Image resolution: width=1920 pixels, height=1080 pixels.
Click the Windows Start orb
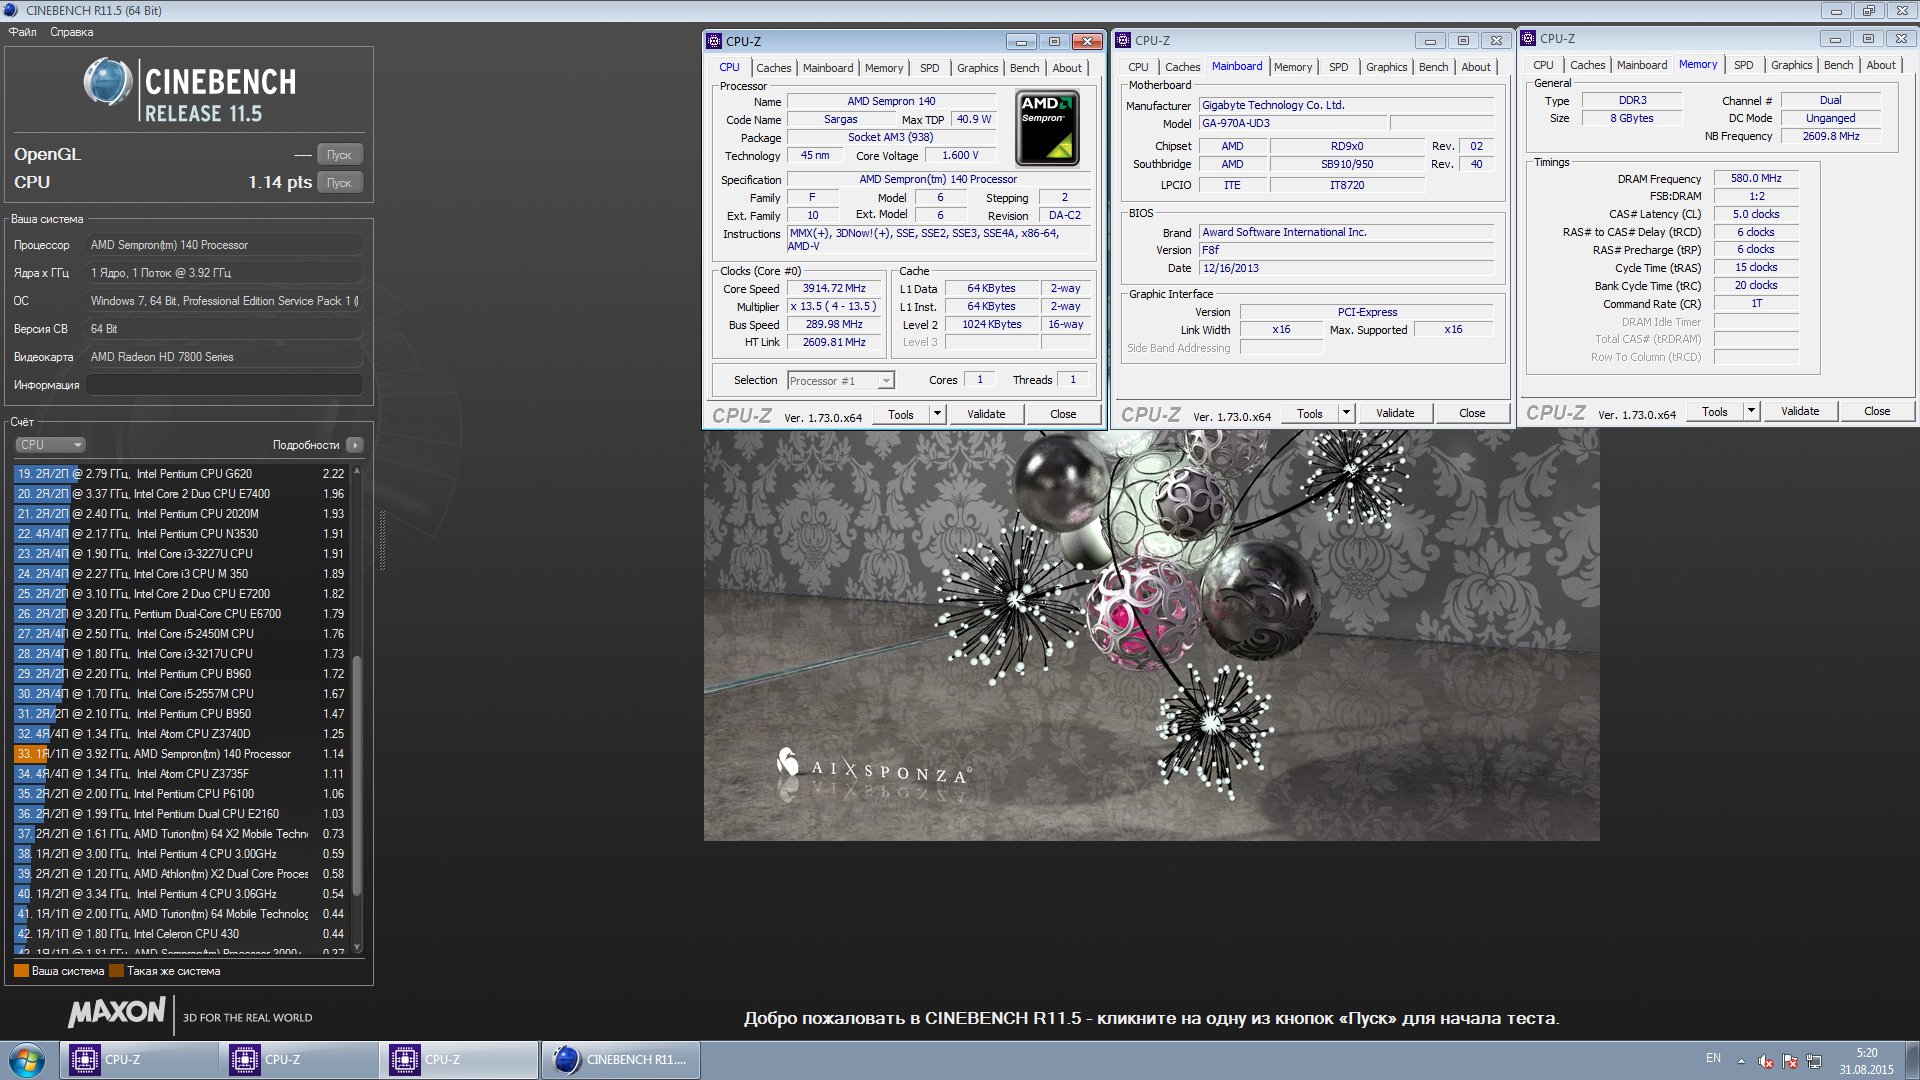pos(27,1060)
